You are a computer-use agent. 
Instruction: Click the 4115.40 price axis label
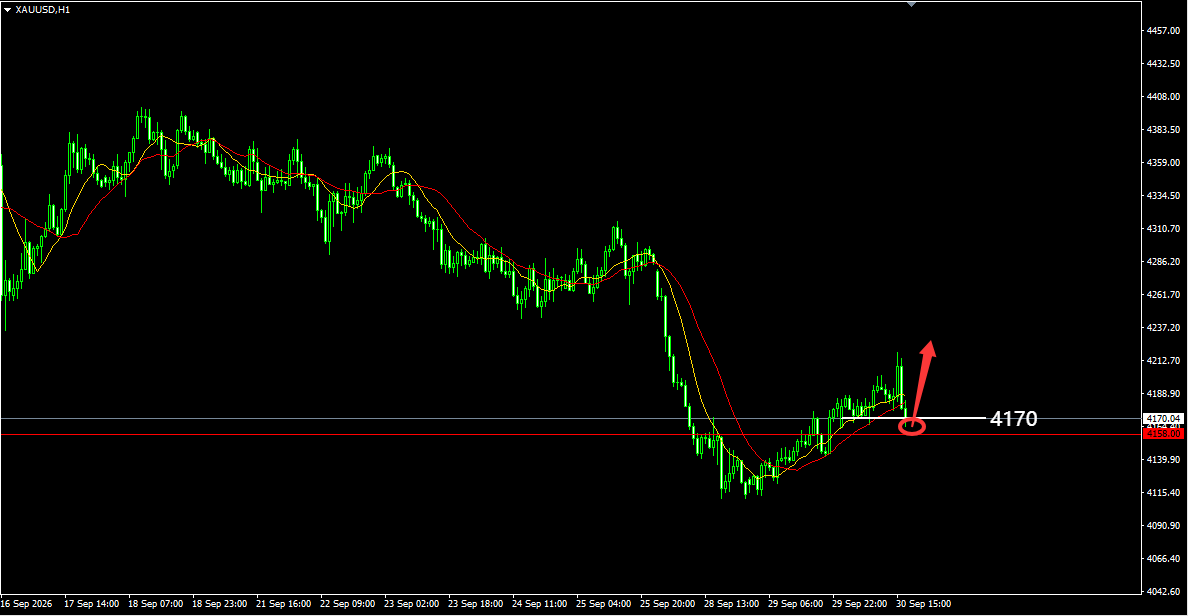coord(1163,492)
